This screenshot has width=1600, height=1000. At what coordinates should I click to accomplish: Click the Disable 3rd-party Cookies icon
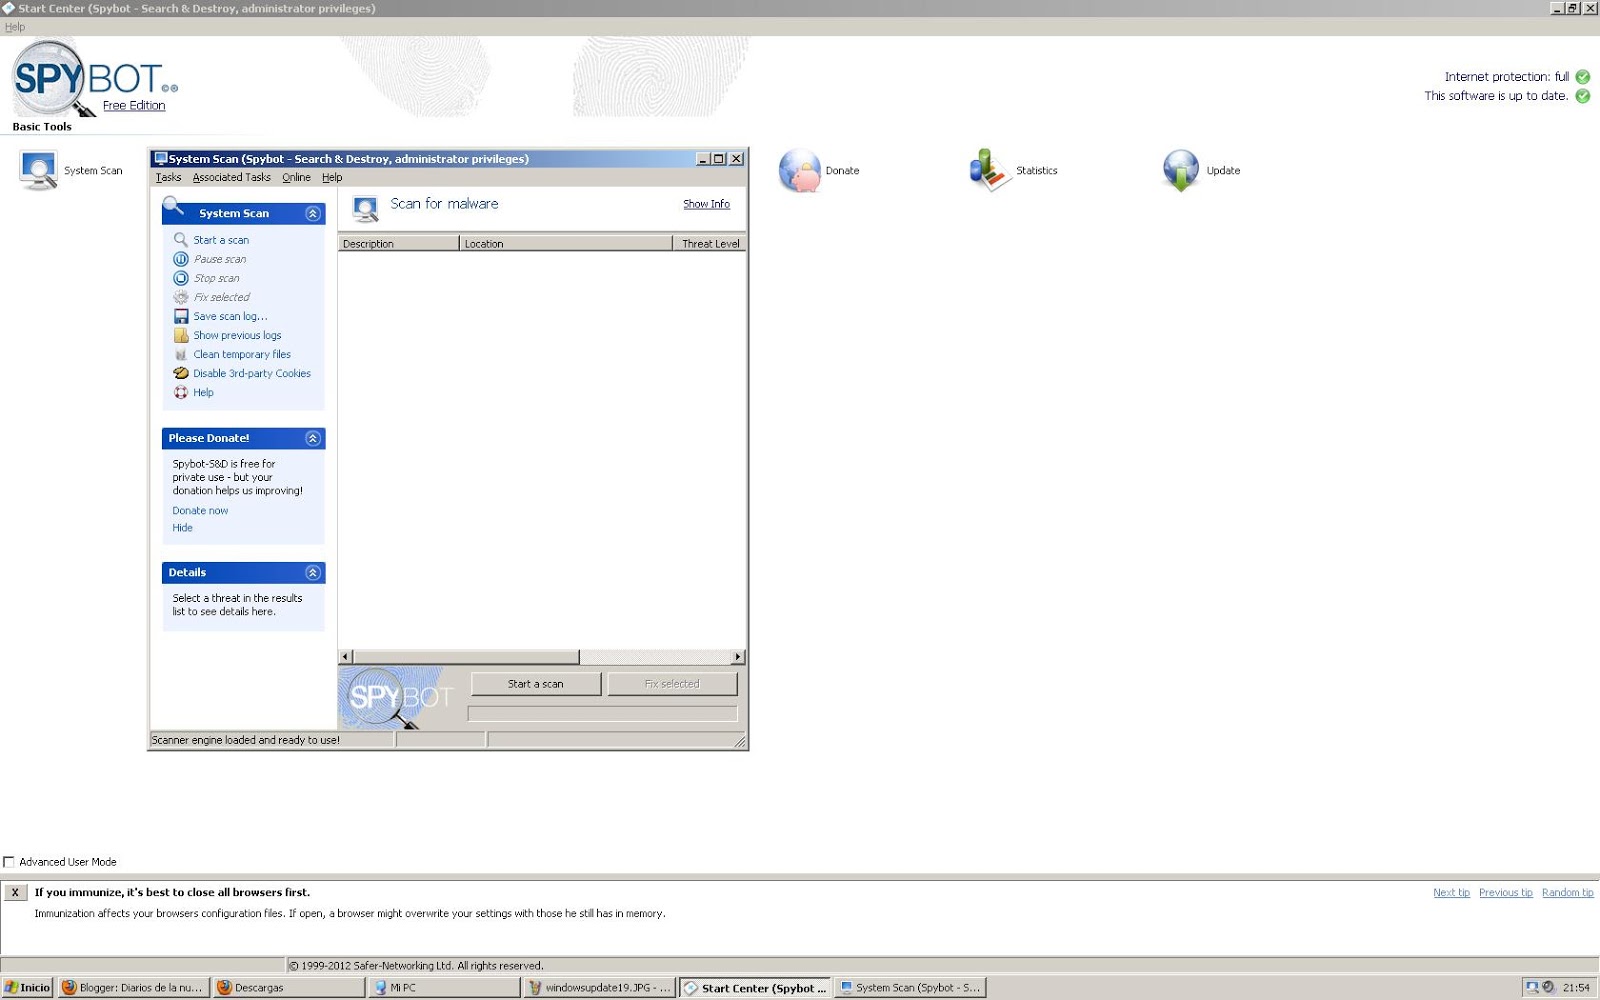pyautogui.click(x=181, y=373)
